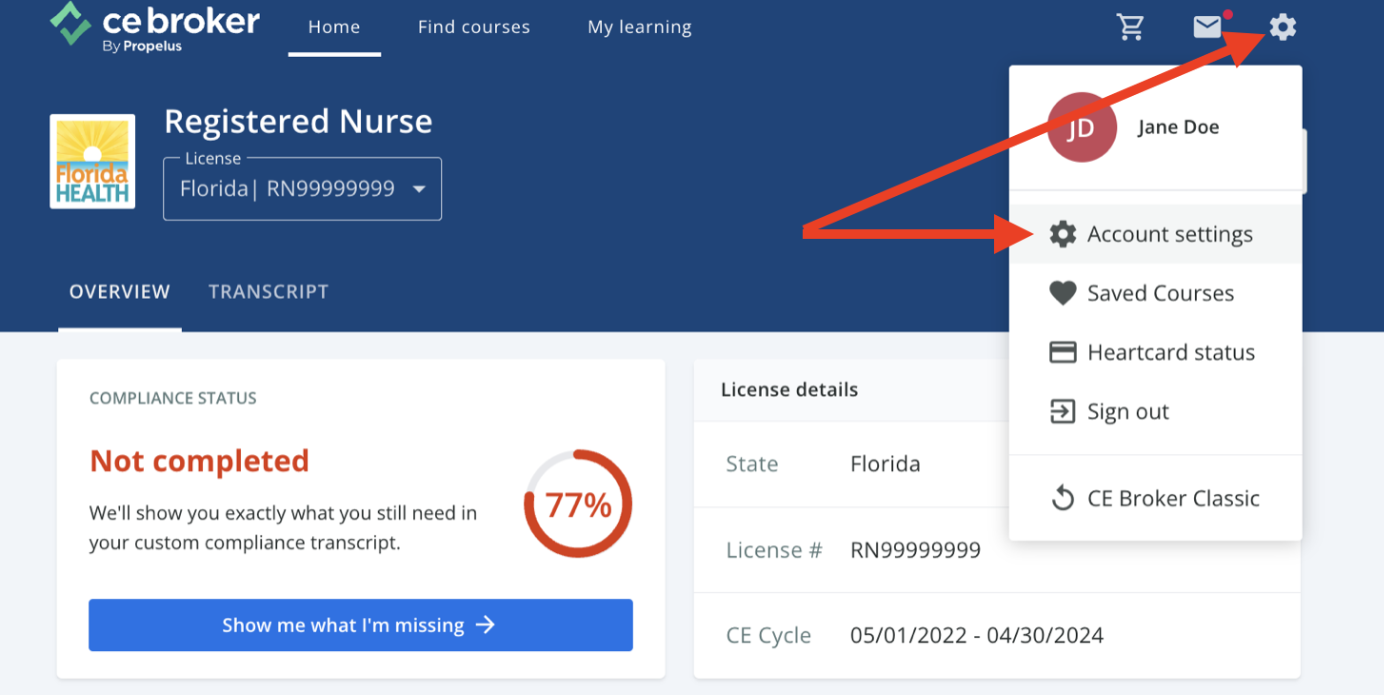Choose Heartcard status in the menu
Image resolution: width=1384 pixels, height=696 pixels.
(x=1155, y=352)
